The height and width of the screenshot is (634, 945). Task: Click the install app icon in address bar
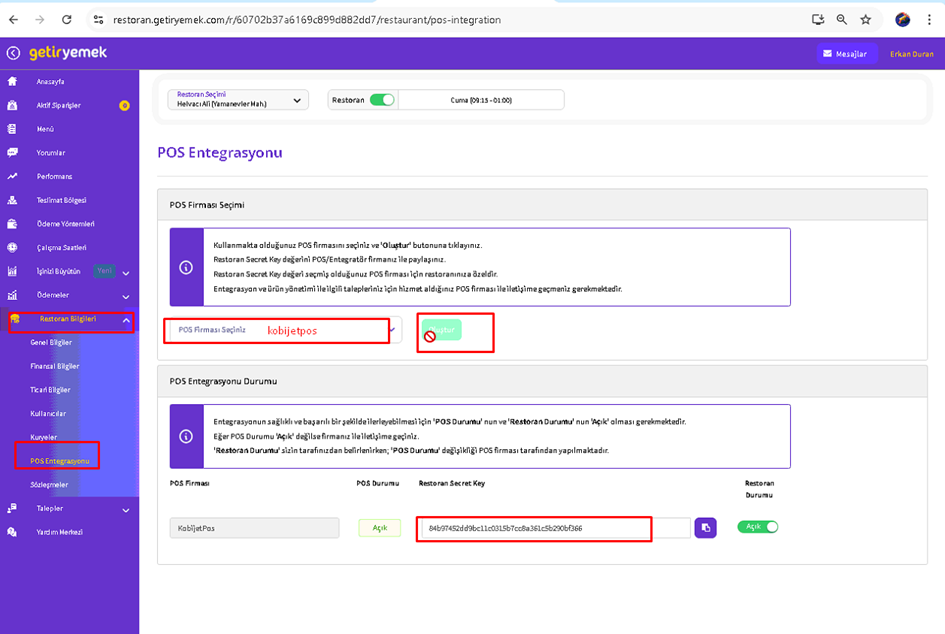click(818, 20)
